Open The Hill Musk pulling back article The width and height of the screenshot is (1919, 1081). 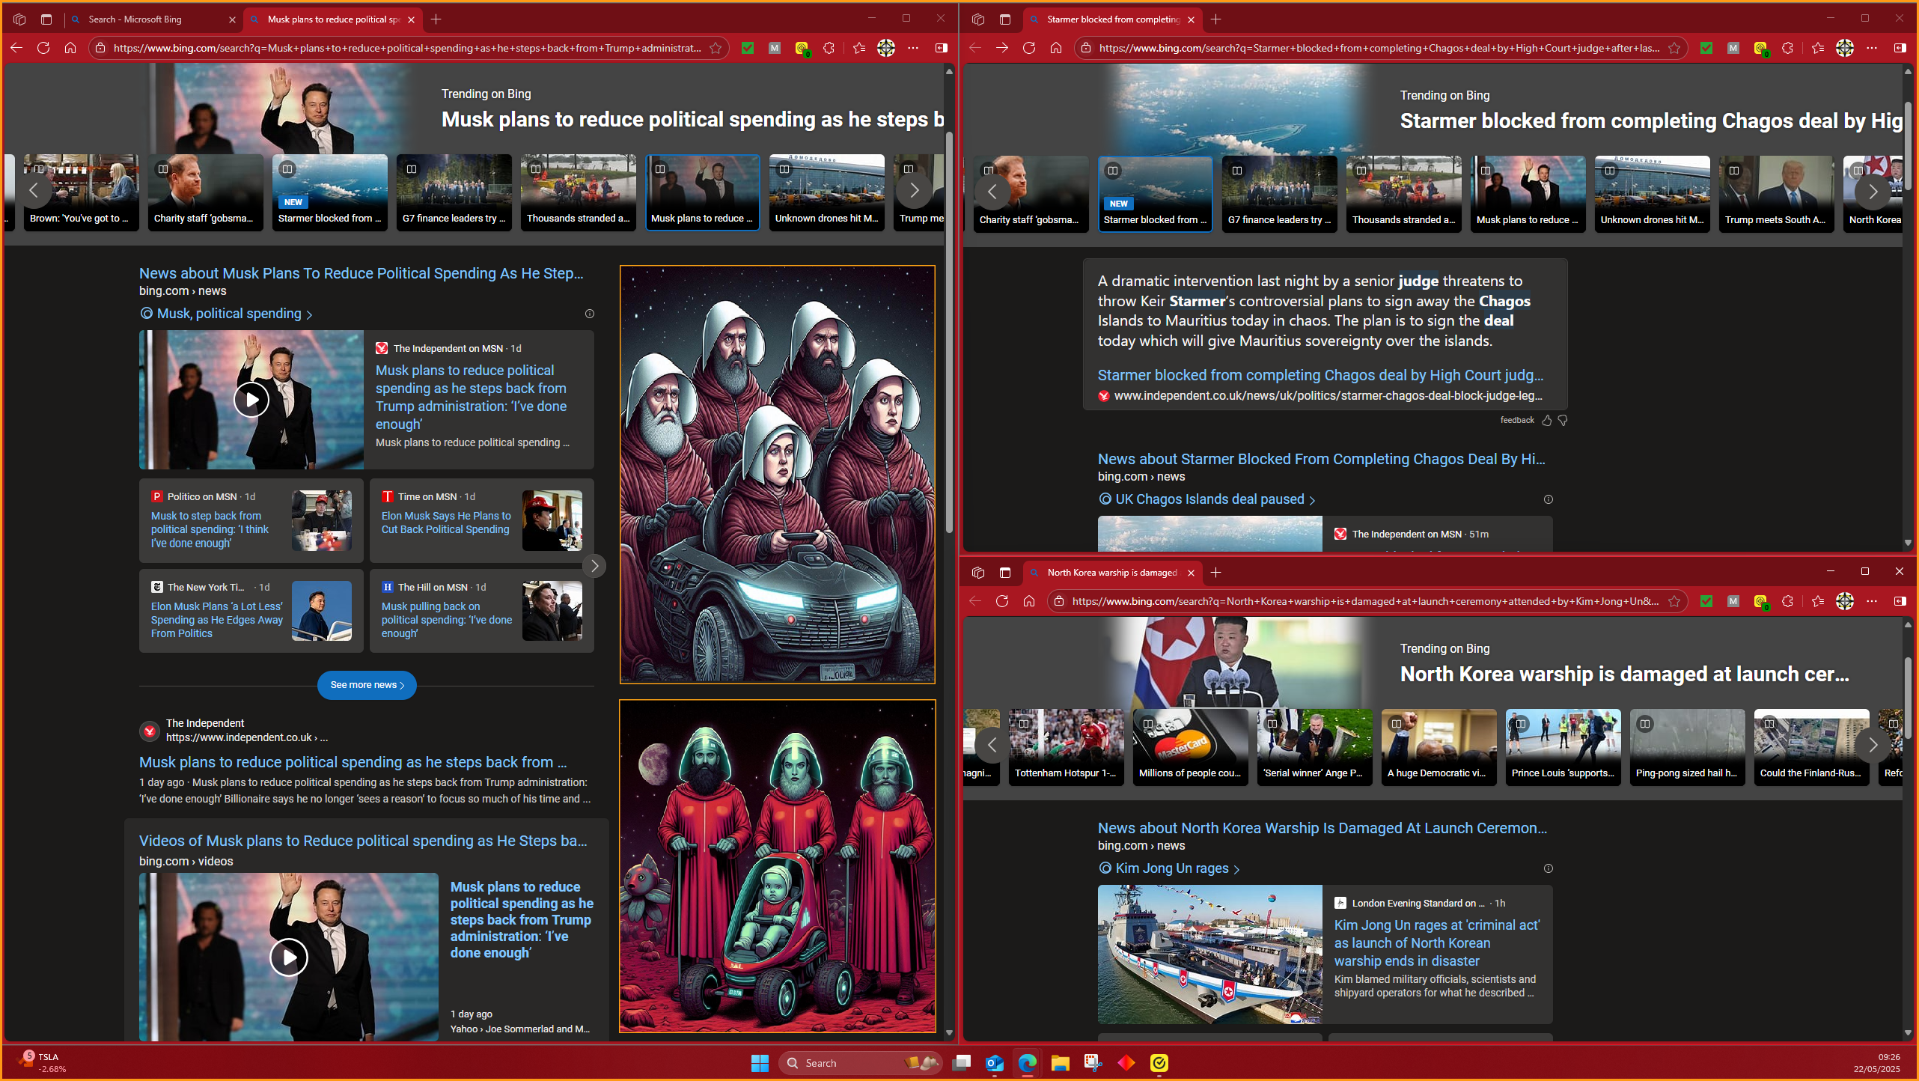pos(446,620)
